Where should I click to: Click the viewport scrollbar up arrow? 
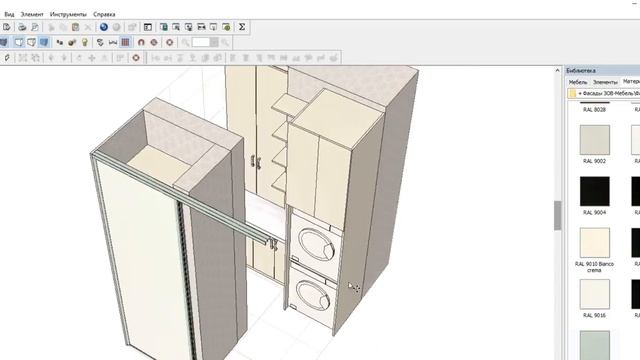point(558,71)
